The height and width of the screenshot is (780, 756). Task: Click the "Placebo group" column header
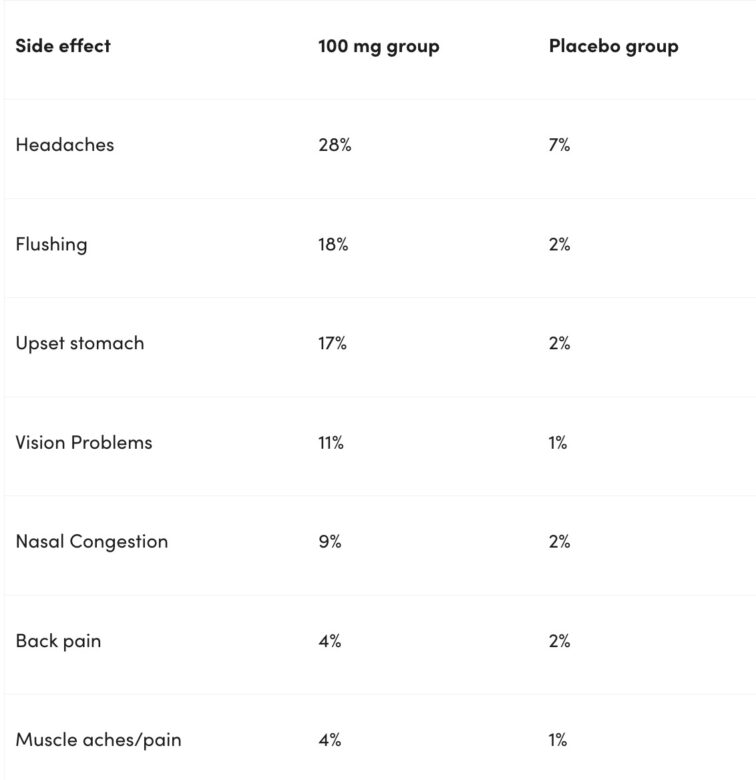click(613, 46)
